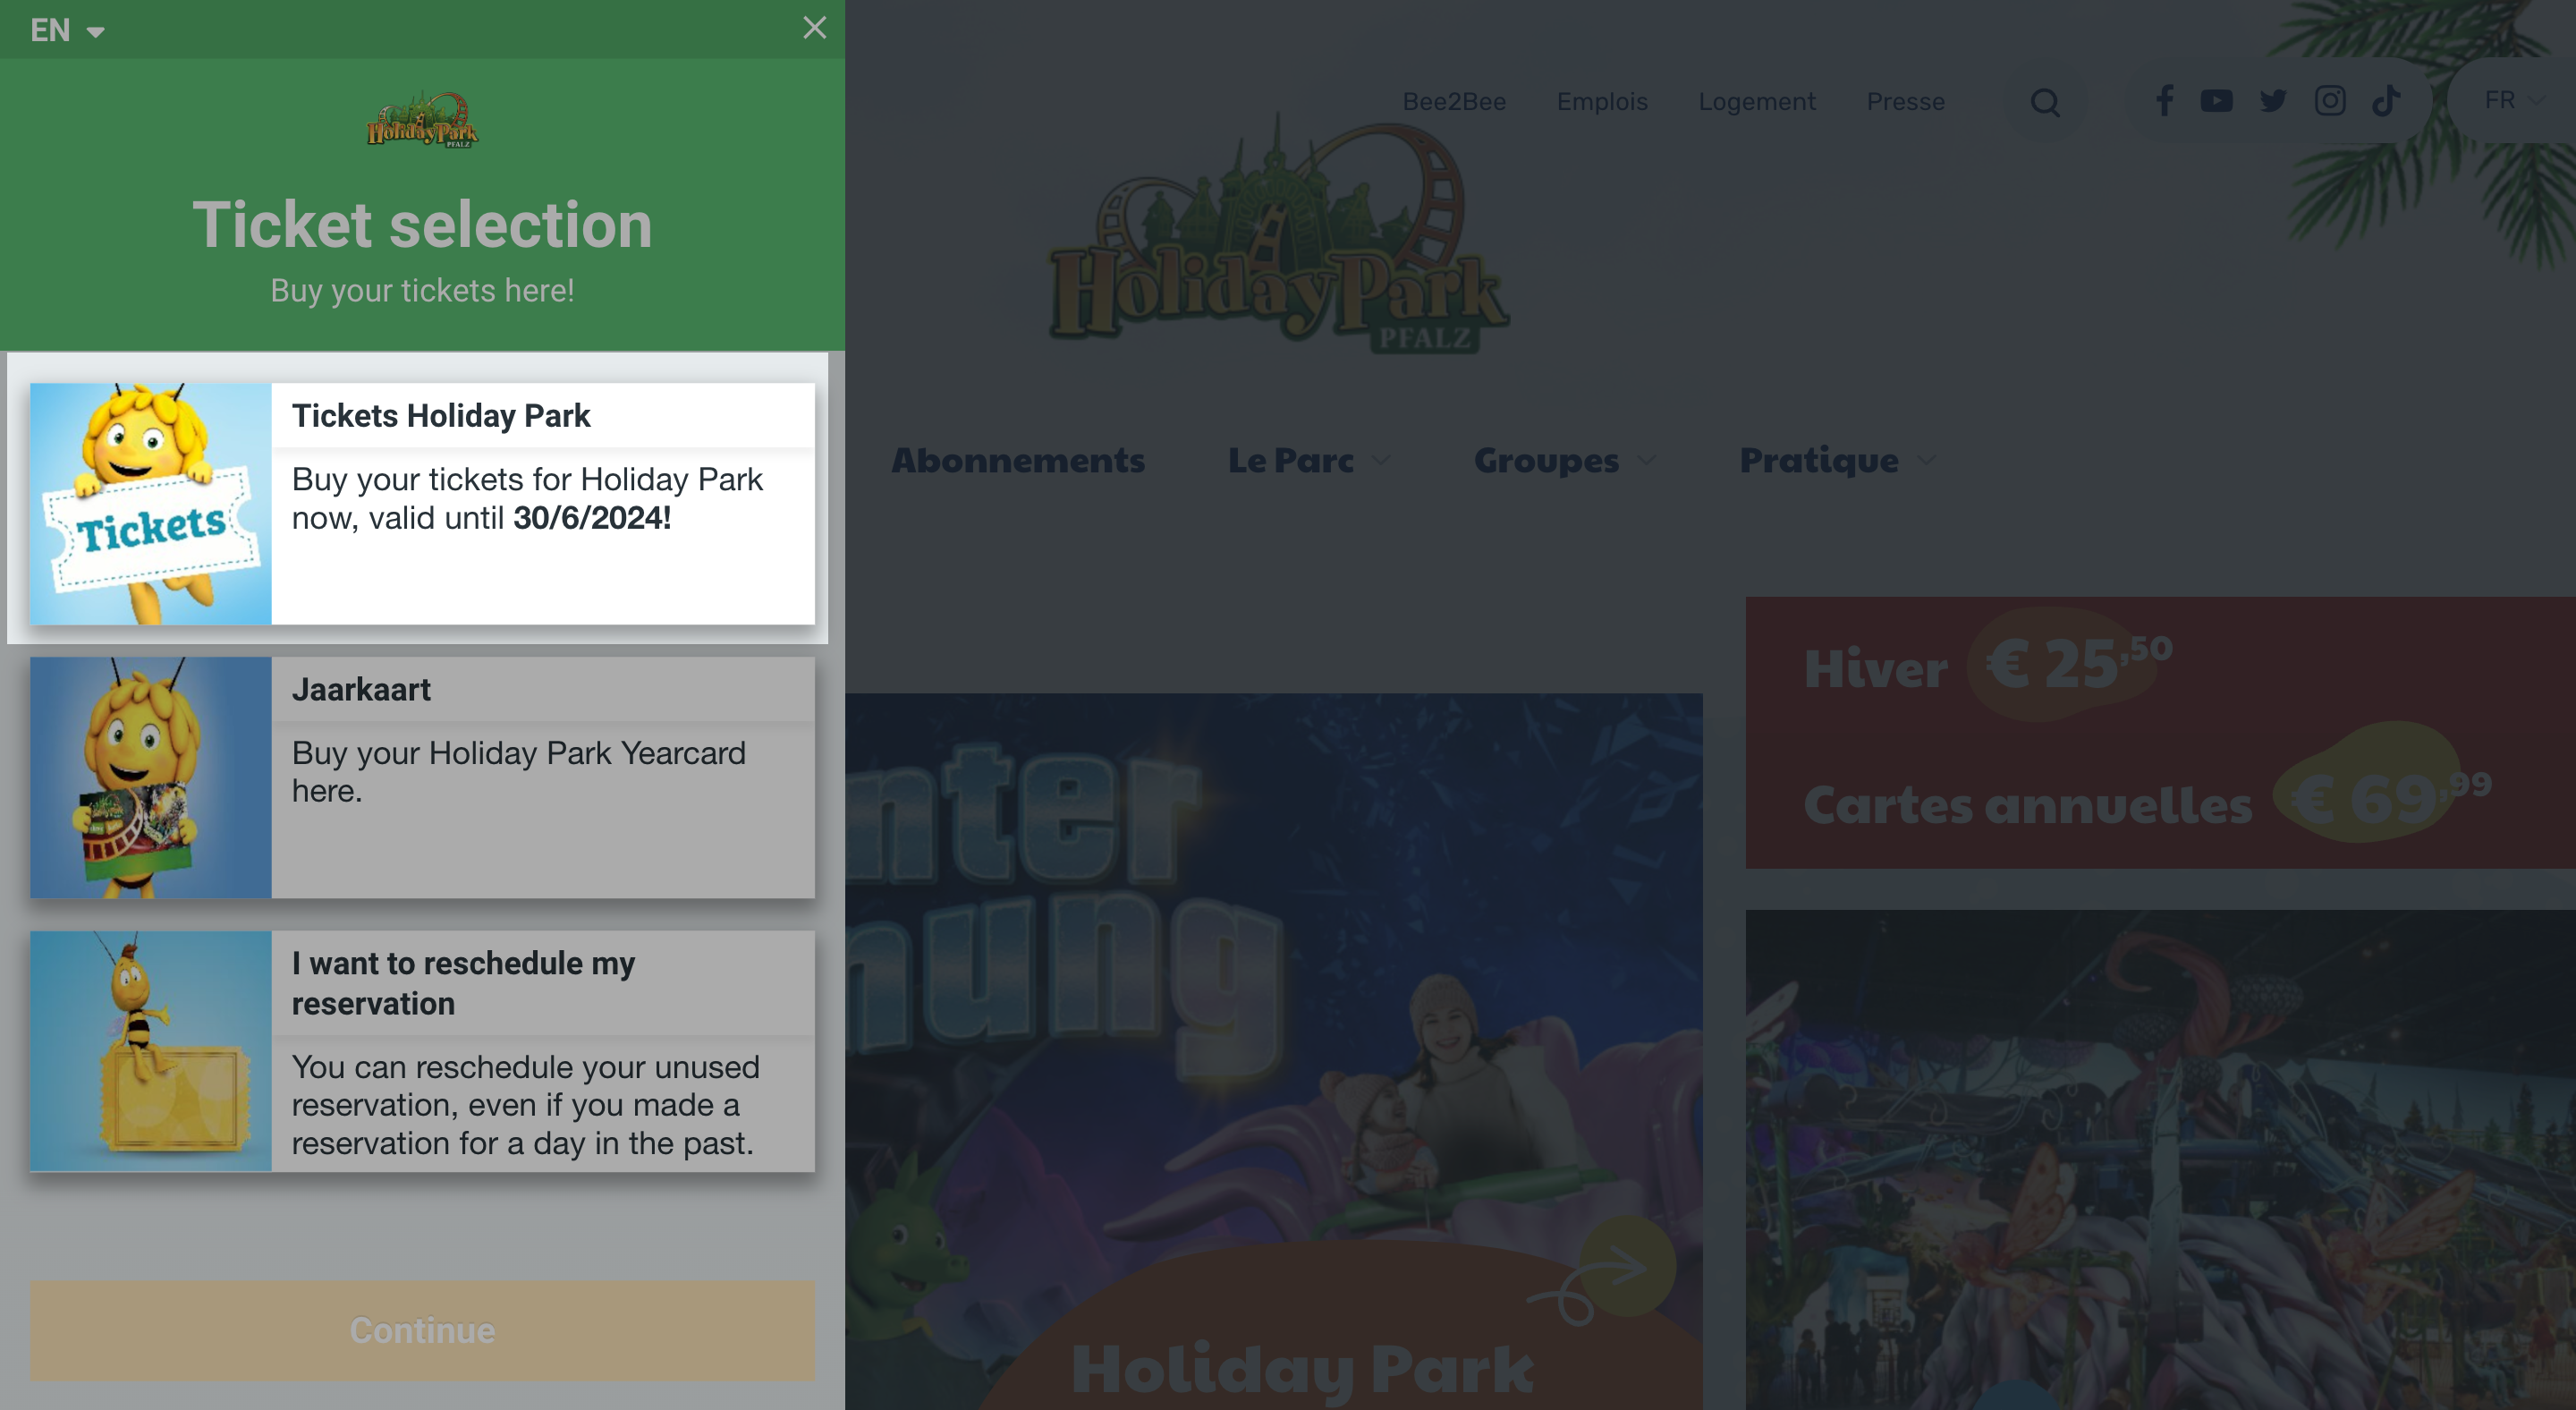Open the Instagram profile icon
Viewport: 2576px width, 1410px height.
click(2330, 100)
